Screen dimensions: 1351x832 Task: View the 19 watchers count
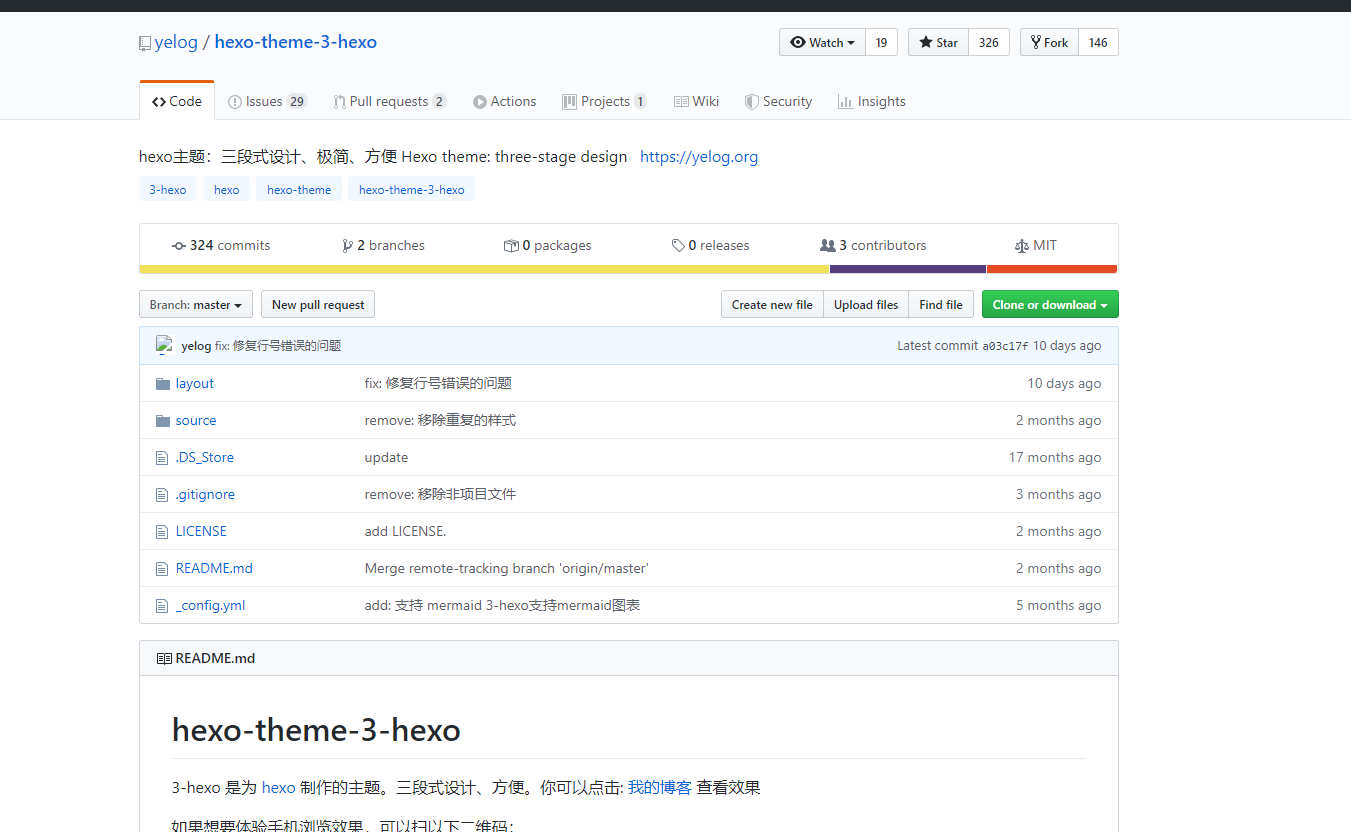coord(881,42)
